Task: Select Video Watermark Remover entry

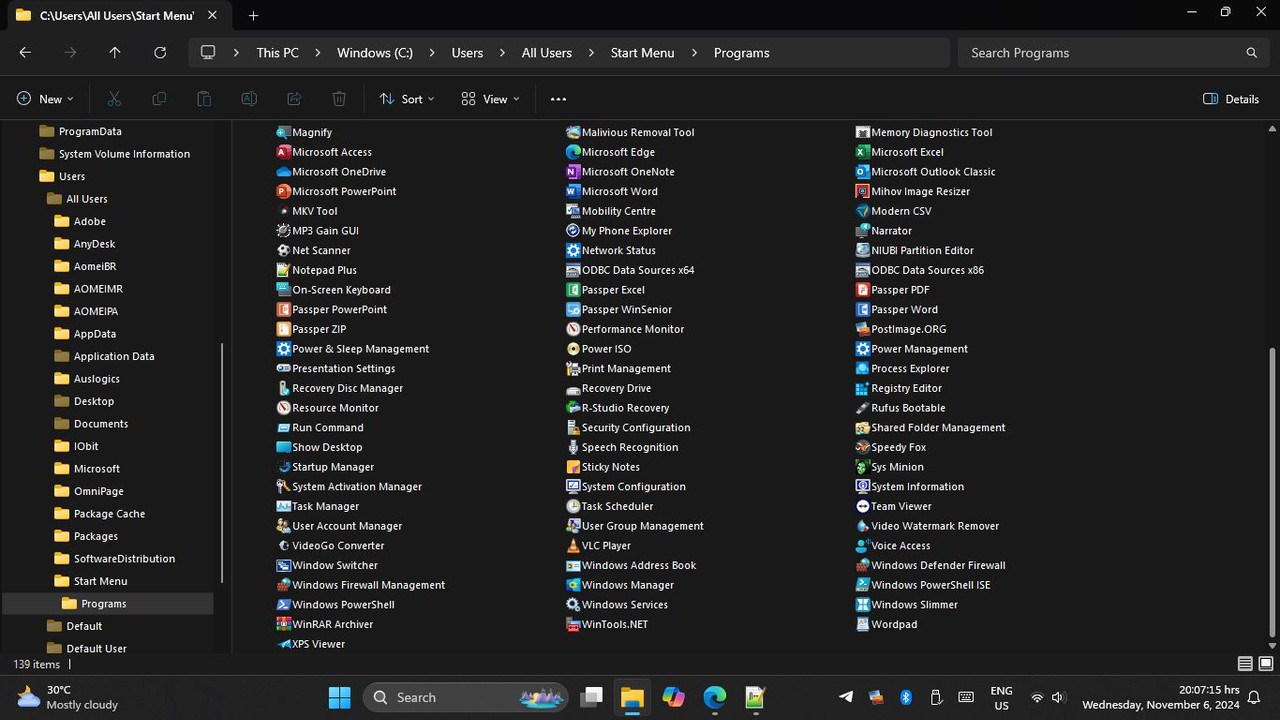Action: [927, 526]
